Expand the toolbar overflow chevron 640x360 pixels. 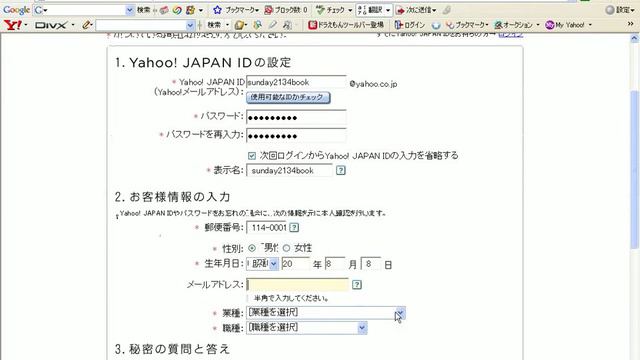pos(631,24)
